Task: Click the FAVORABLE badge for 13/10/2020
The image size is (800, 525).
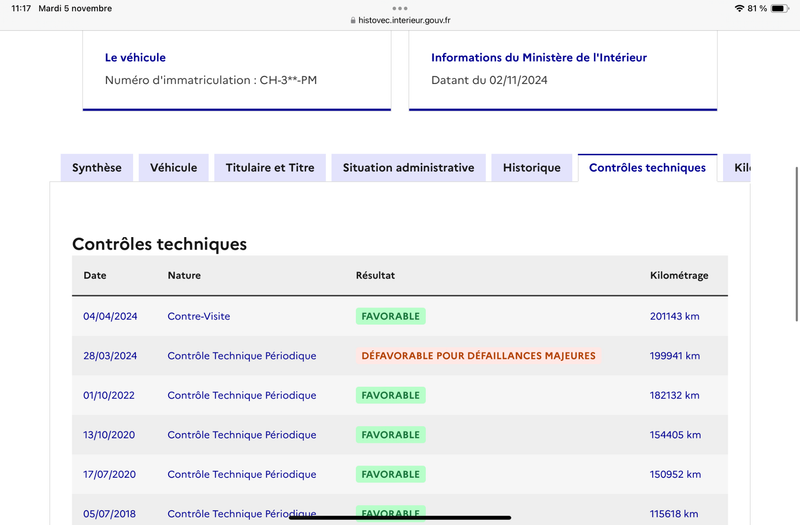Action: tap(391, 435)
